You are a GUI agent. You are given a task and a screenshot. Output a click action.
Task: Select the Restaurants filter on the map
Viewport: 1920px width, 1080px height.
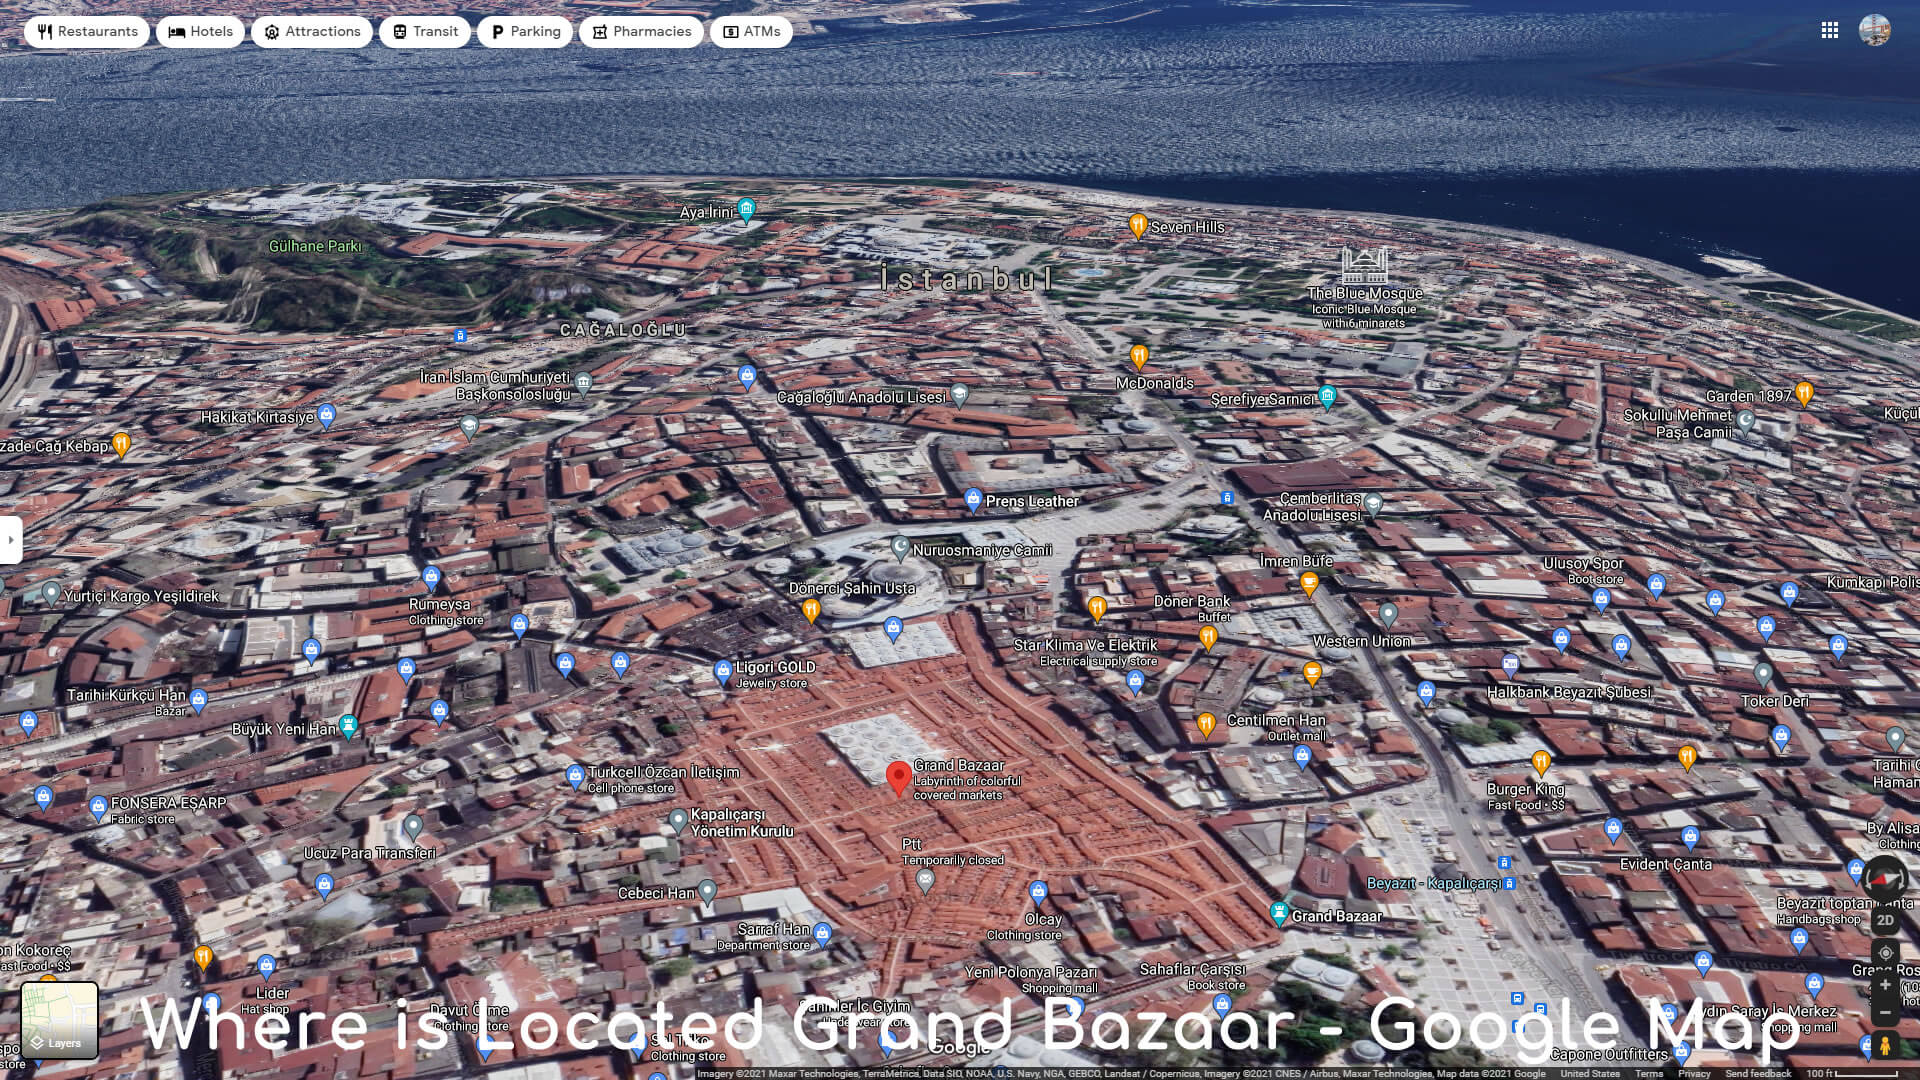85,31
